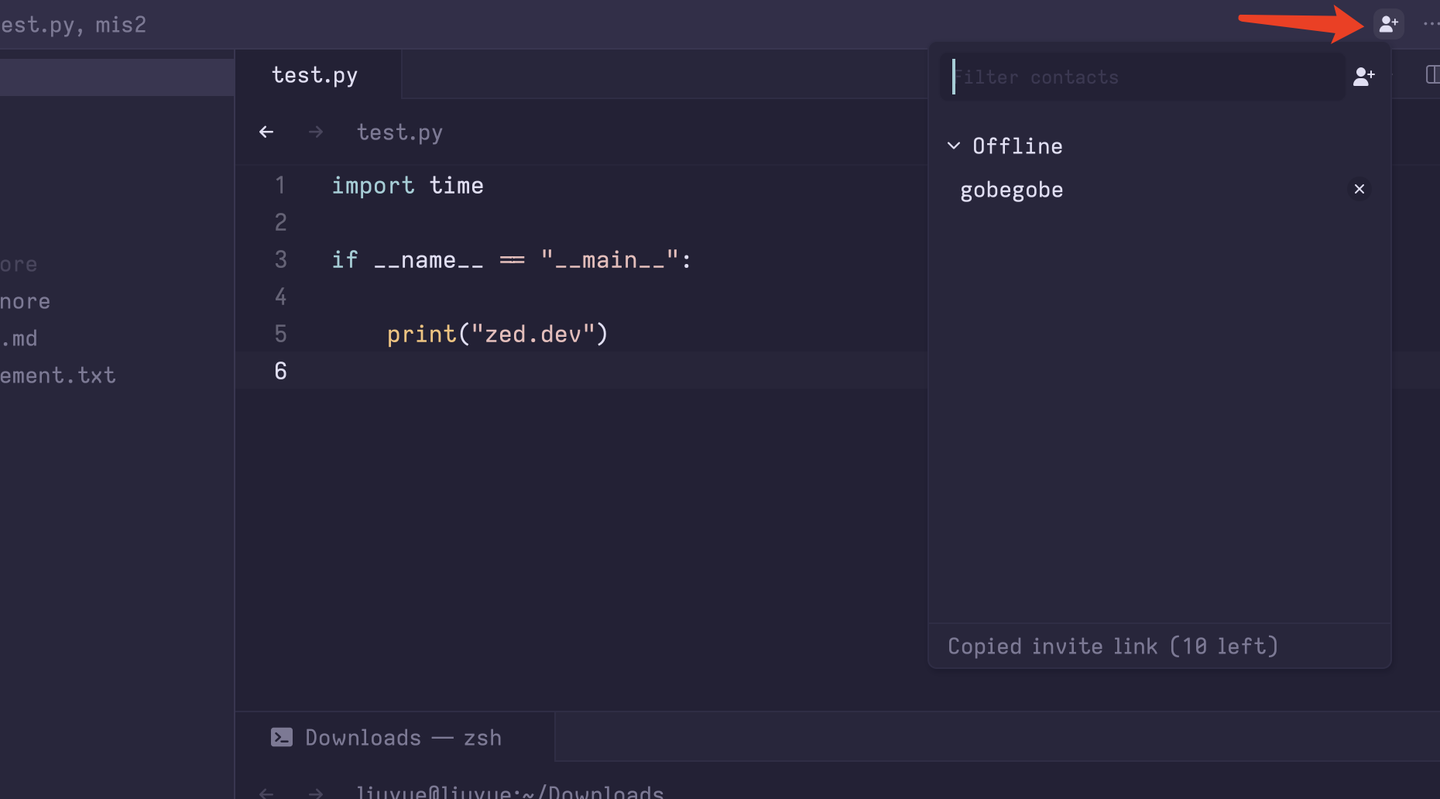Select the gobegobe contact entry

(x=1011, y=189)
